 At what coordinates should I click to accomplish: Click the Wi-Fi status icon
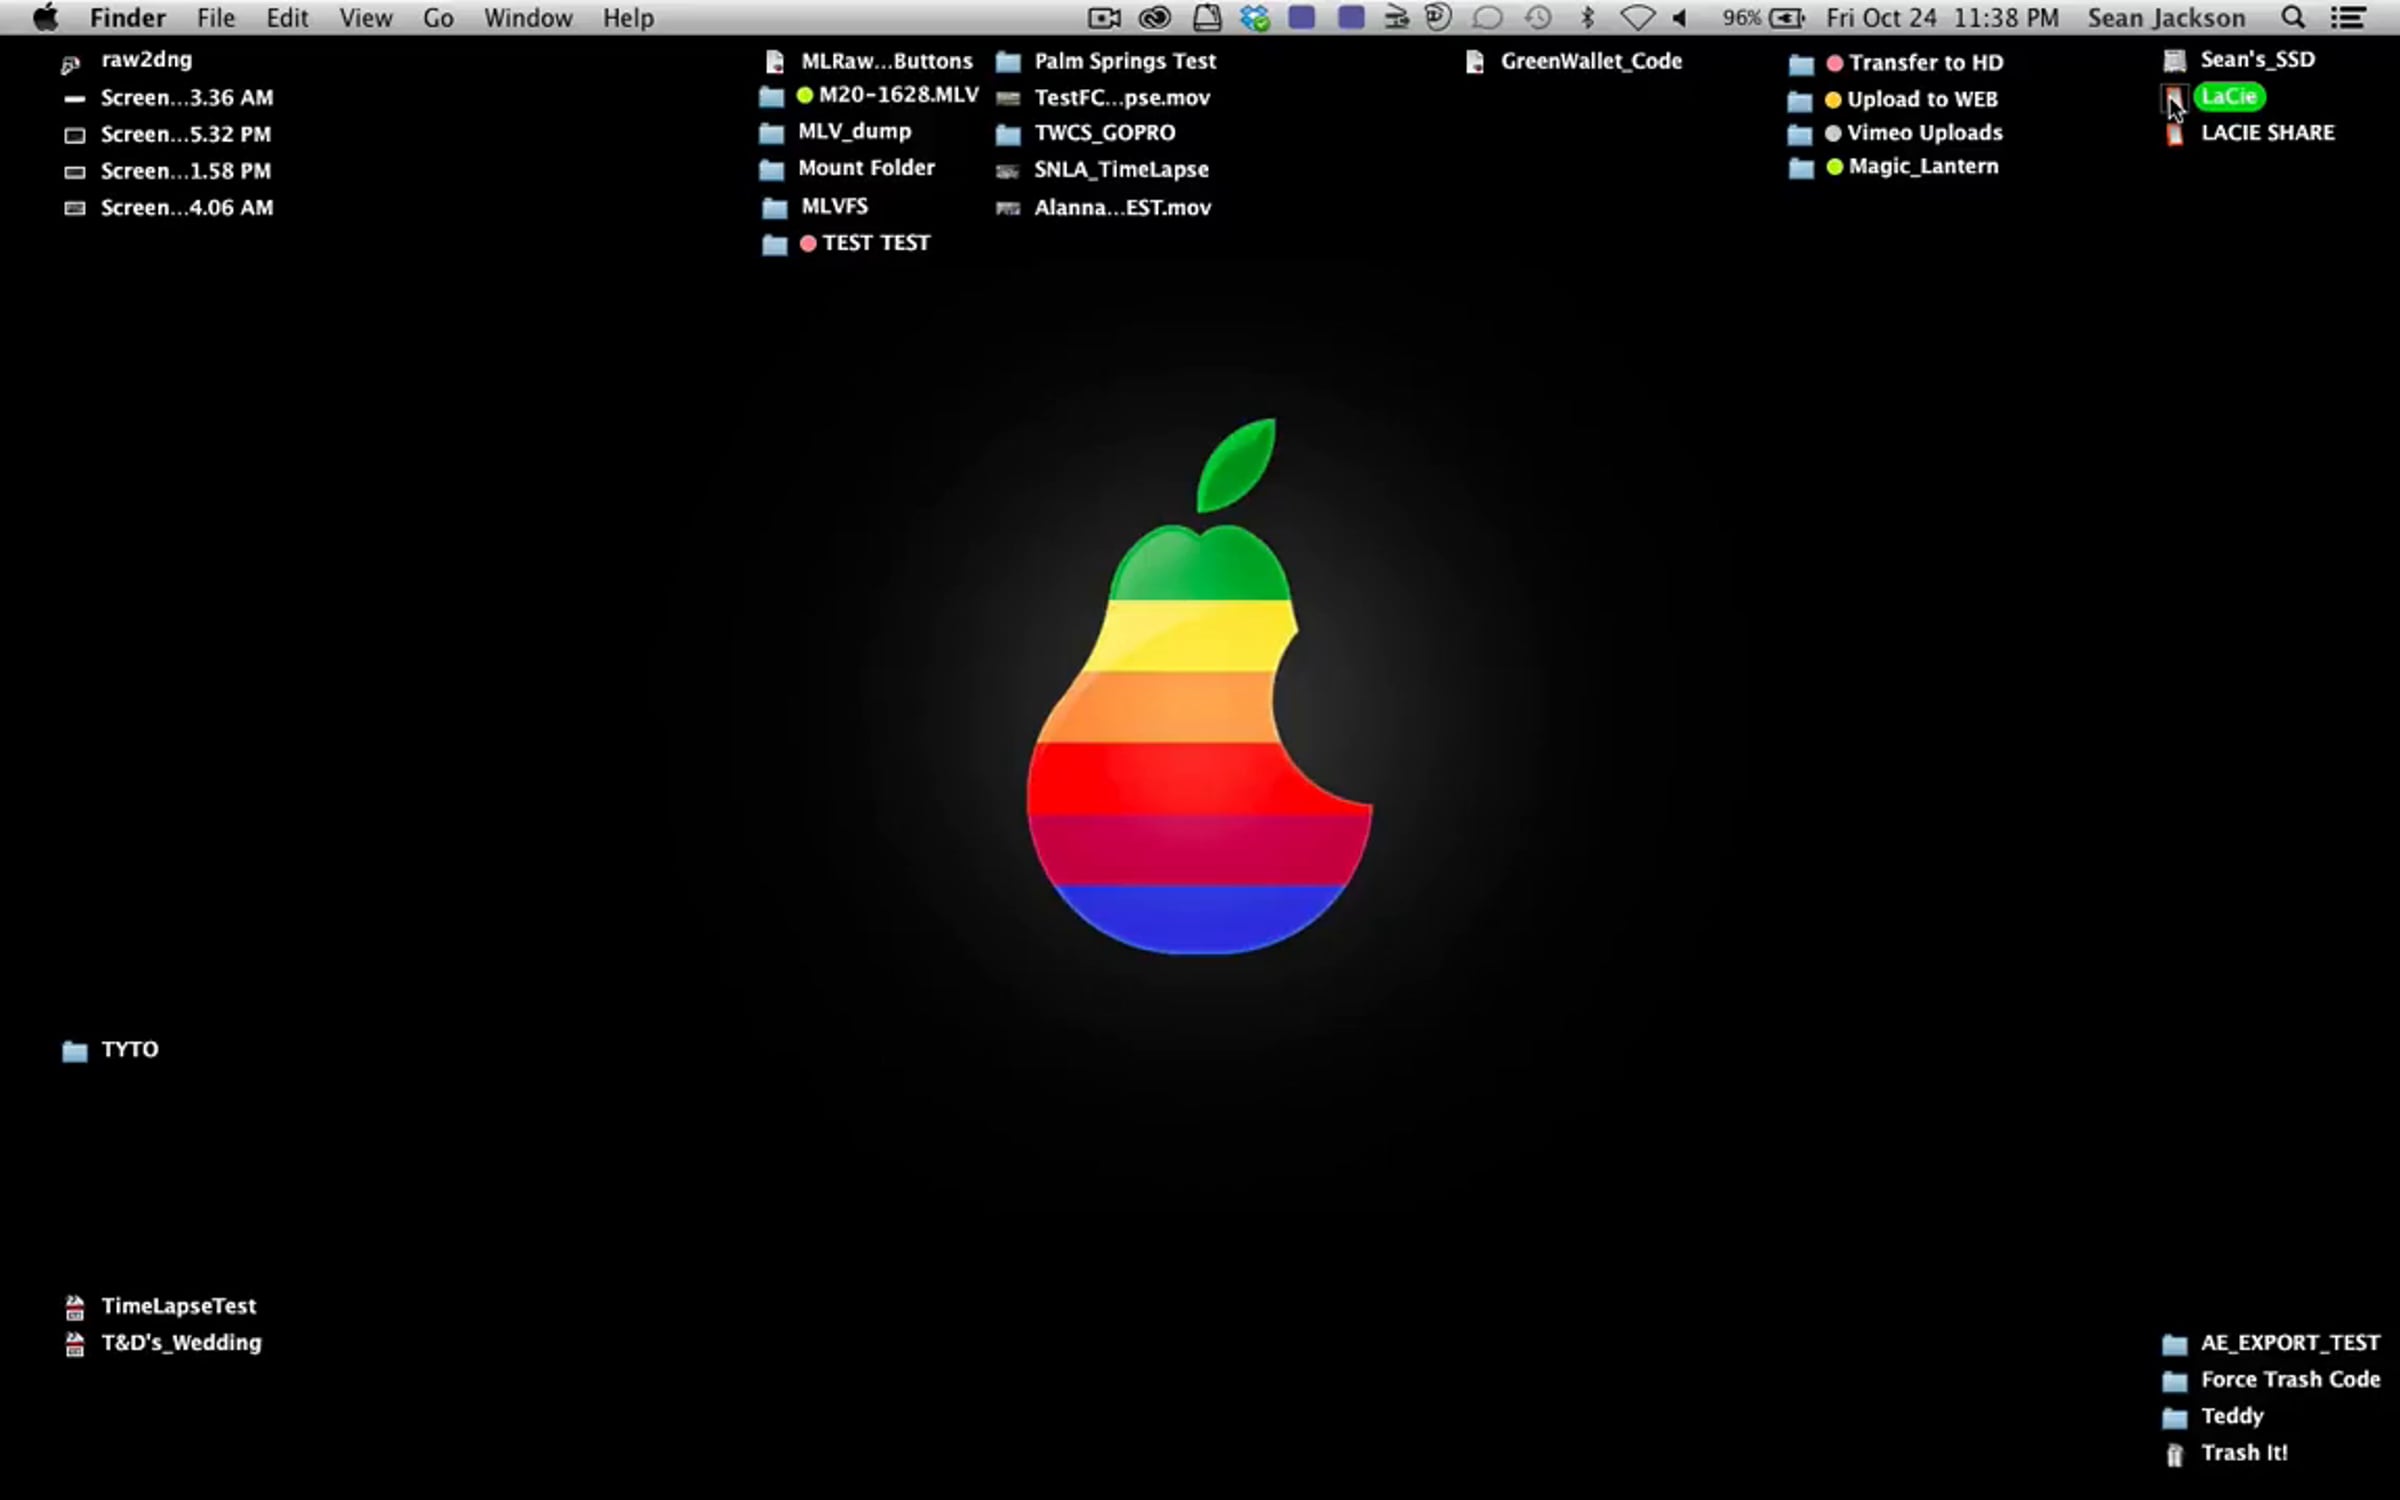[1636, 18]
